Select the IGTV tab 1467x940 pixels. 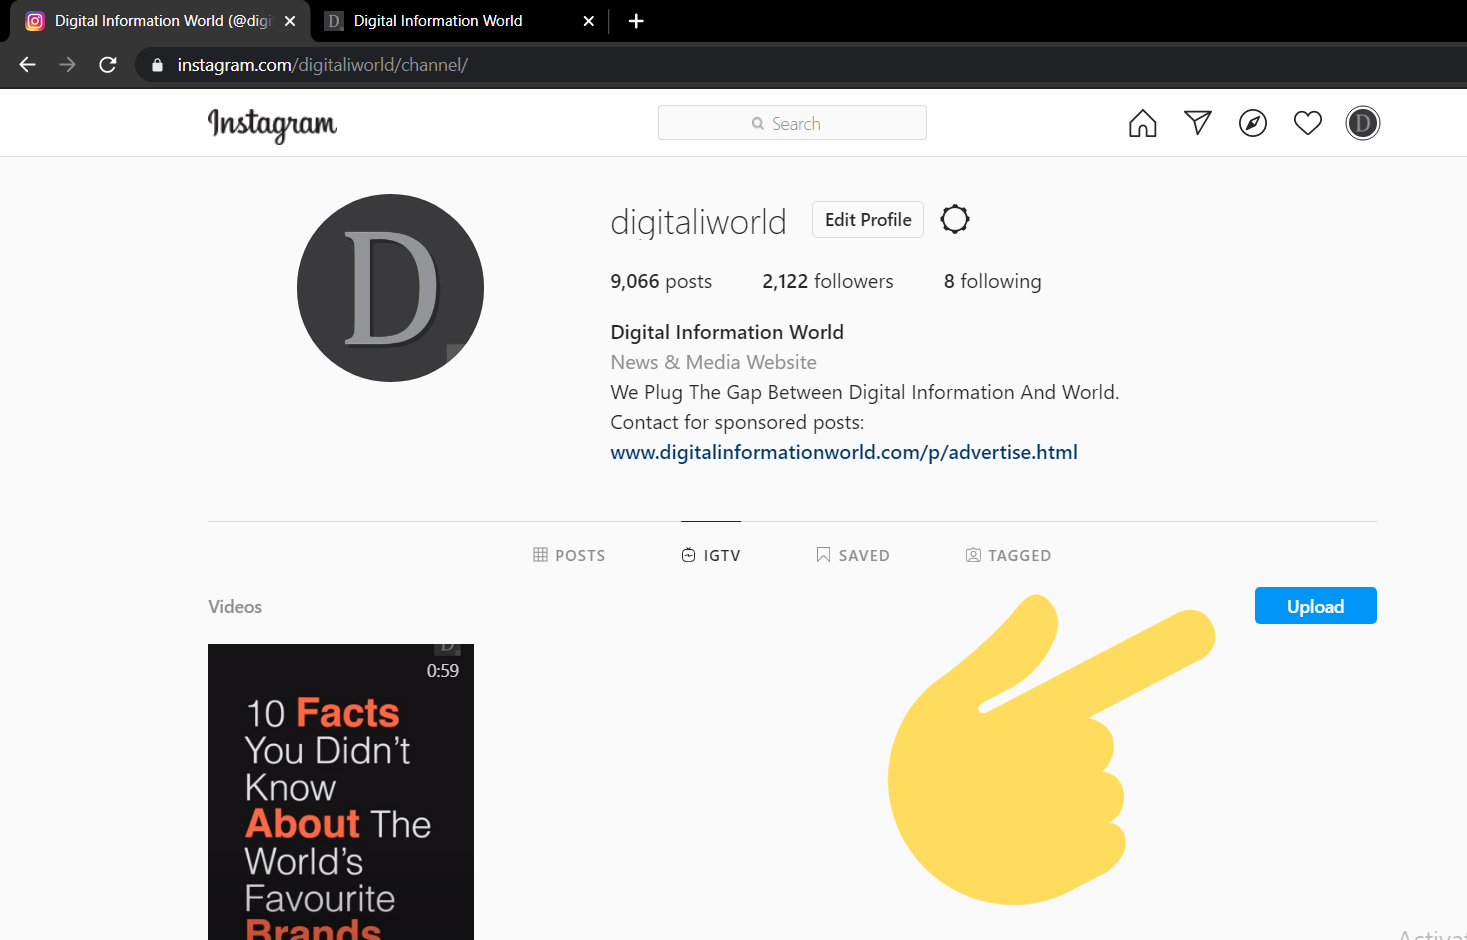tap(711, 555)
